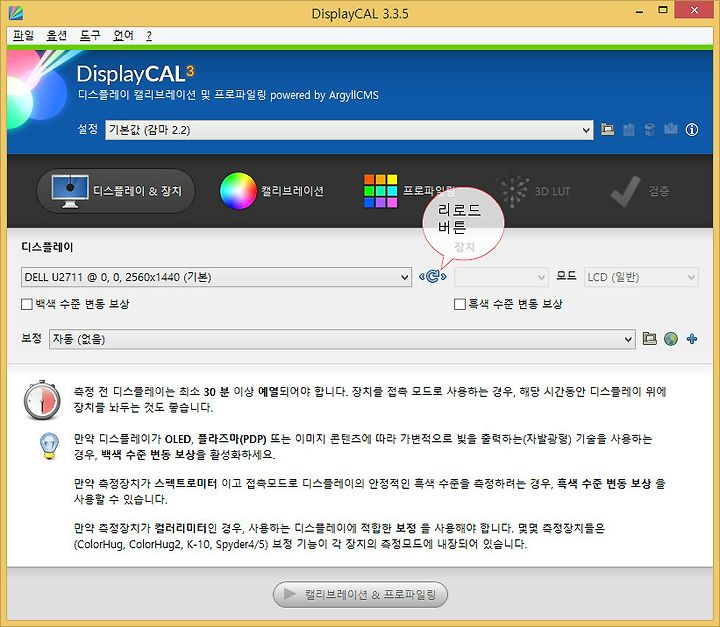Open the ? help menu
720x627 pixels.
click(x=149, y=36)
